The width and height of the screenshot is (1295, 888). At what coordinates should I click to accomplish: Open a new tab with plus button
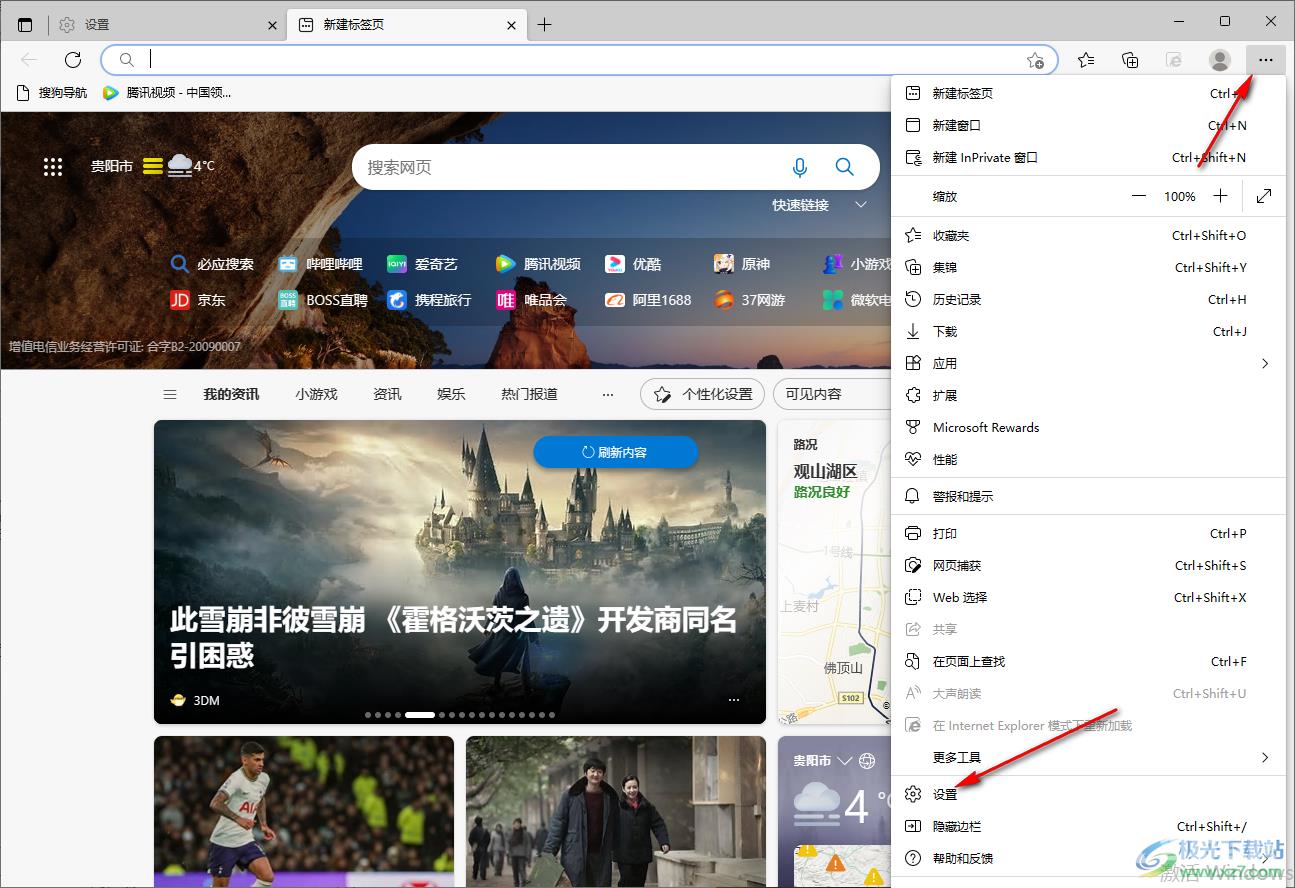pos(544,24)
